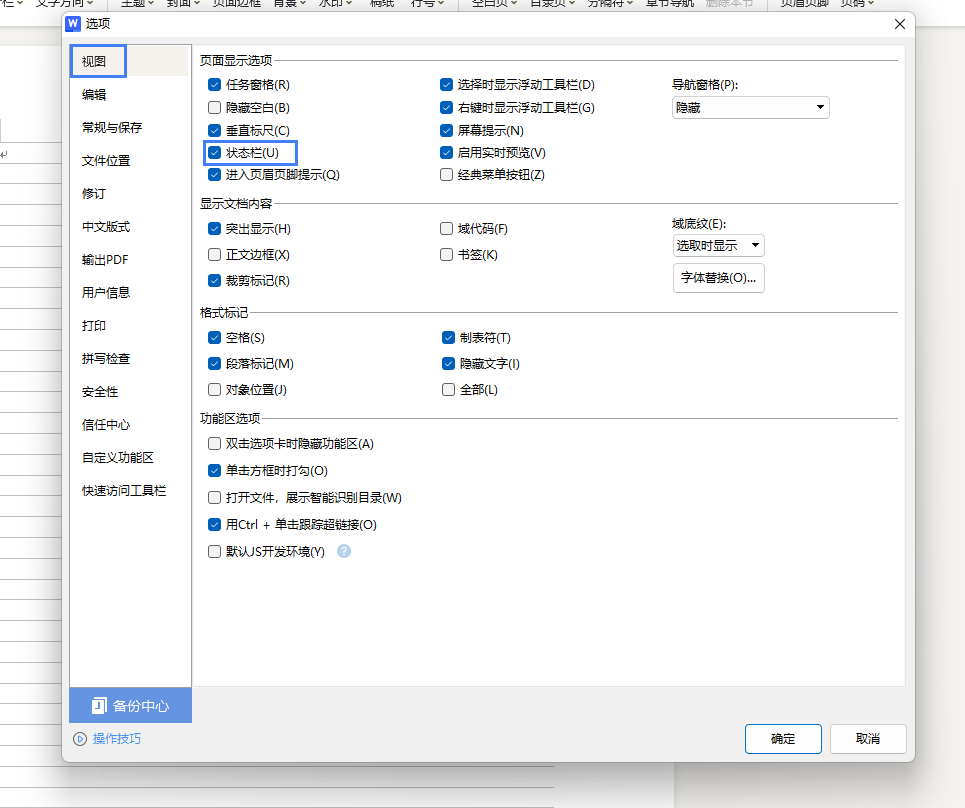Cancel the dialog with 取消
965x808 pixels.
coord(868,738)
